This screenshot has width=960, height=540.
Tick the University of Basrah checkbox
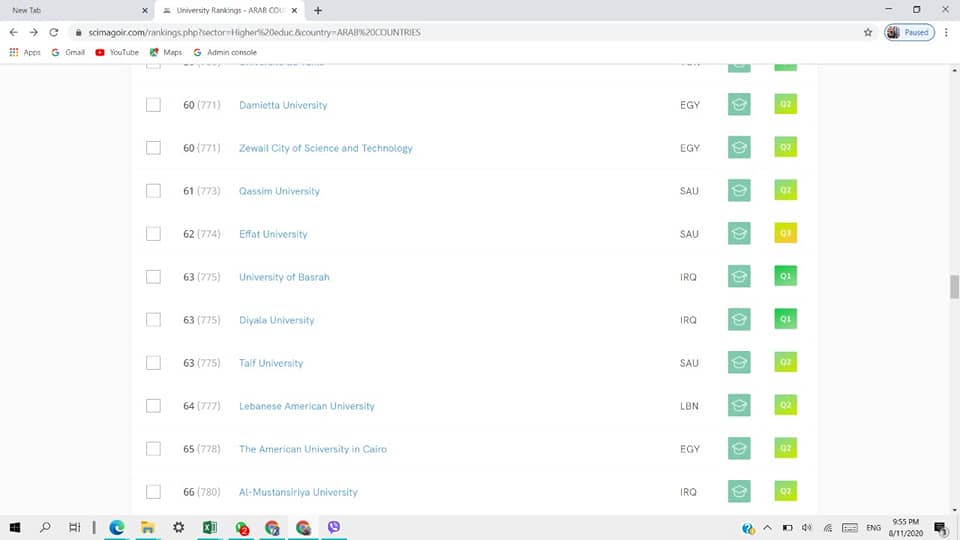click(153, 277)
